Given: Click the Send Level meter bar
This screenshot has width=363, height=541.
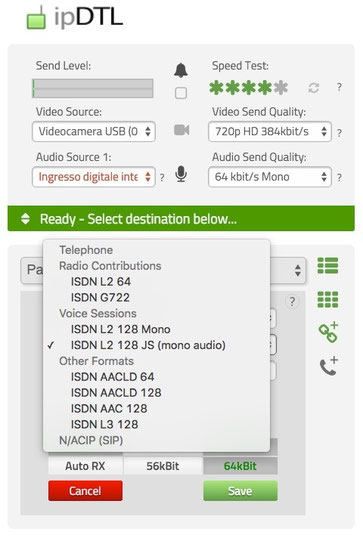Looking at the screenshot, I should pos(93,88).
